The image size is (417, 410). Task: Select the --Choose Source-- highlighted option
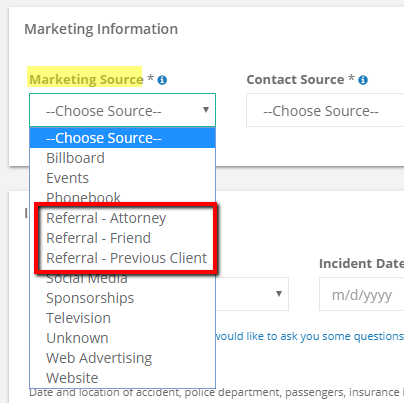click(x=123, y=138)
